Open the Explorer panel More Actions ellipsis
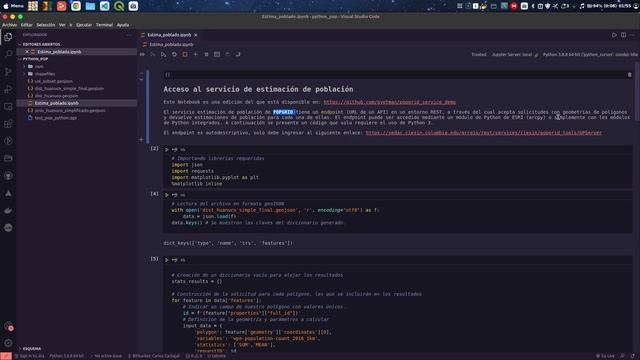This screenshot has height=360, width=640. 129,35
